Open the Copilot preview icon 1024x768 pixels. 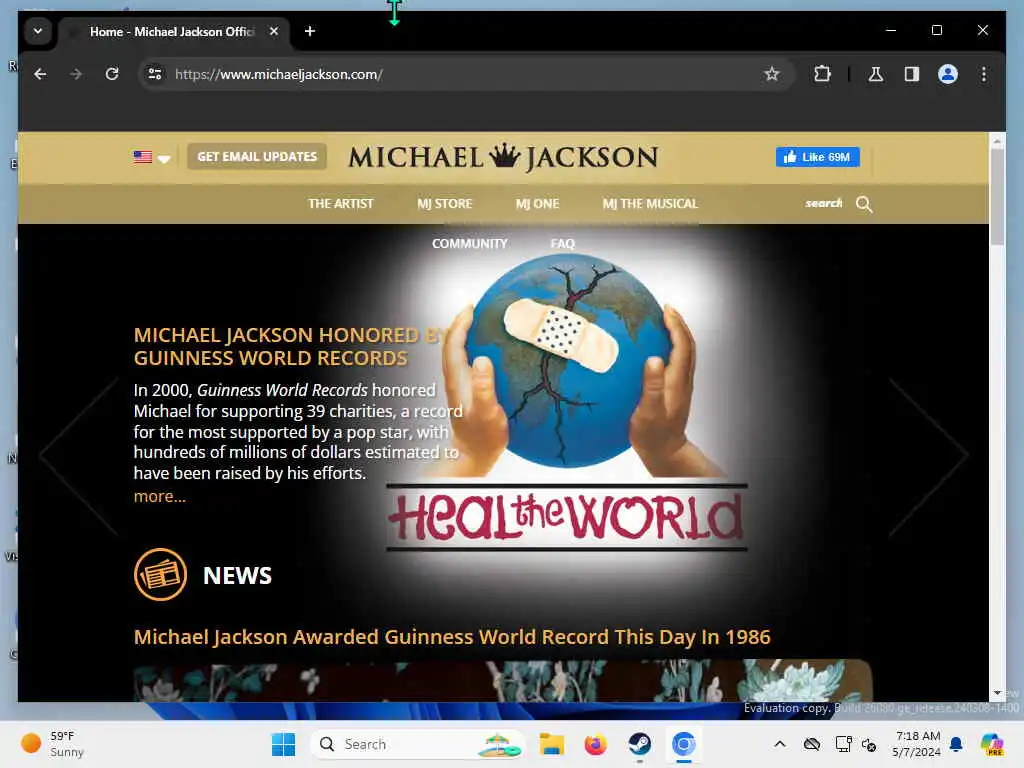tap(992, 744)
